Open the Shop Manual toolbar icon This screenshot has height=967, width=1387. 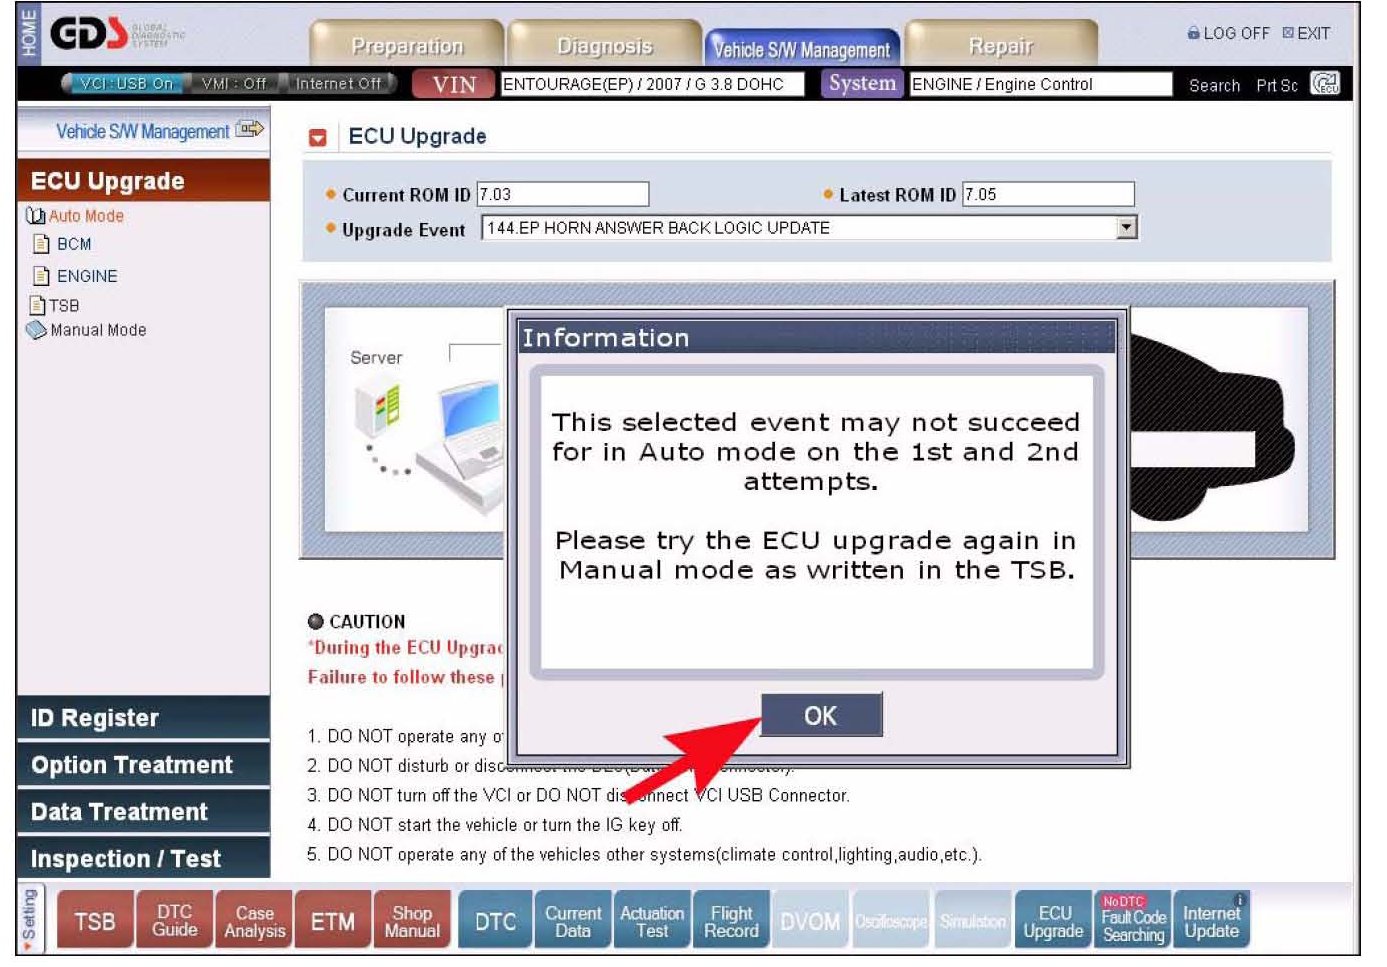point(412,921)
